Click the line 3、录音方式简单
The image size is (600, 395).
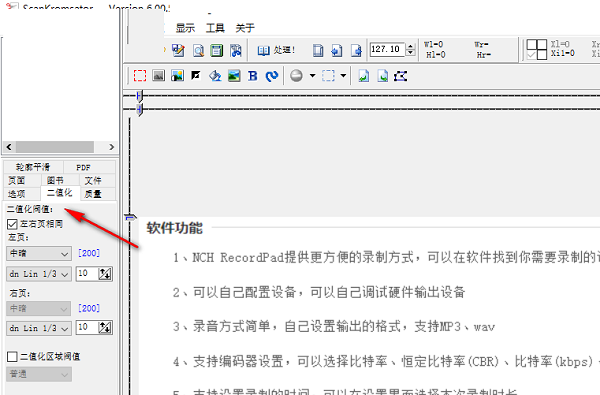click(334, 327)
